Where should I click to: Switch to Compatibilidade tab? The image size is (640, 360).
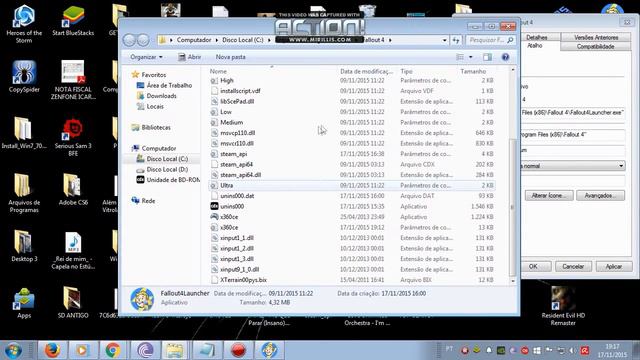[595, 47]
